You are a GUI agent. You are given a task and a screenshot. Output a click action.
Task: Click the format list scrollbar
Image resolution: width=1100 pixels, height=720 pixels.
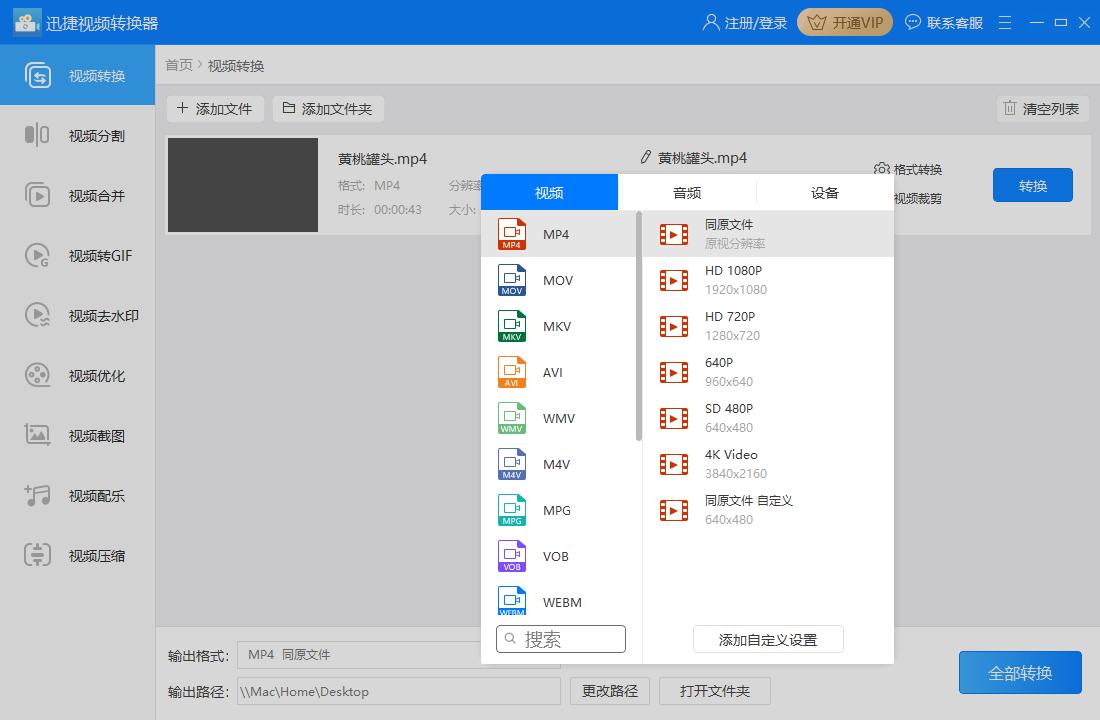click(x=639, y=325)
